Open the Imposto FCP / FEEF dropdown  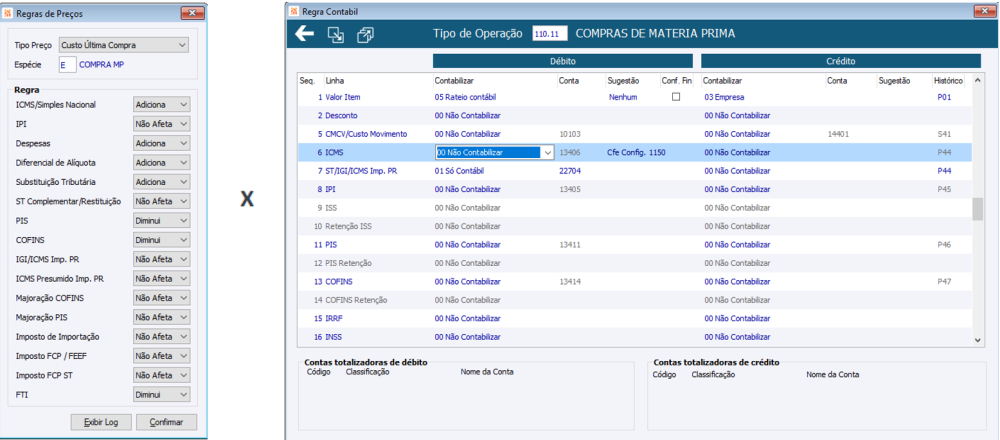pyautogui.click(x=161, y=356)
